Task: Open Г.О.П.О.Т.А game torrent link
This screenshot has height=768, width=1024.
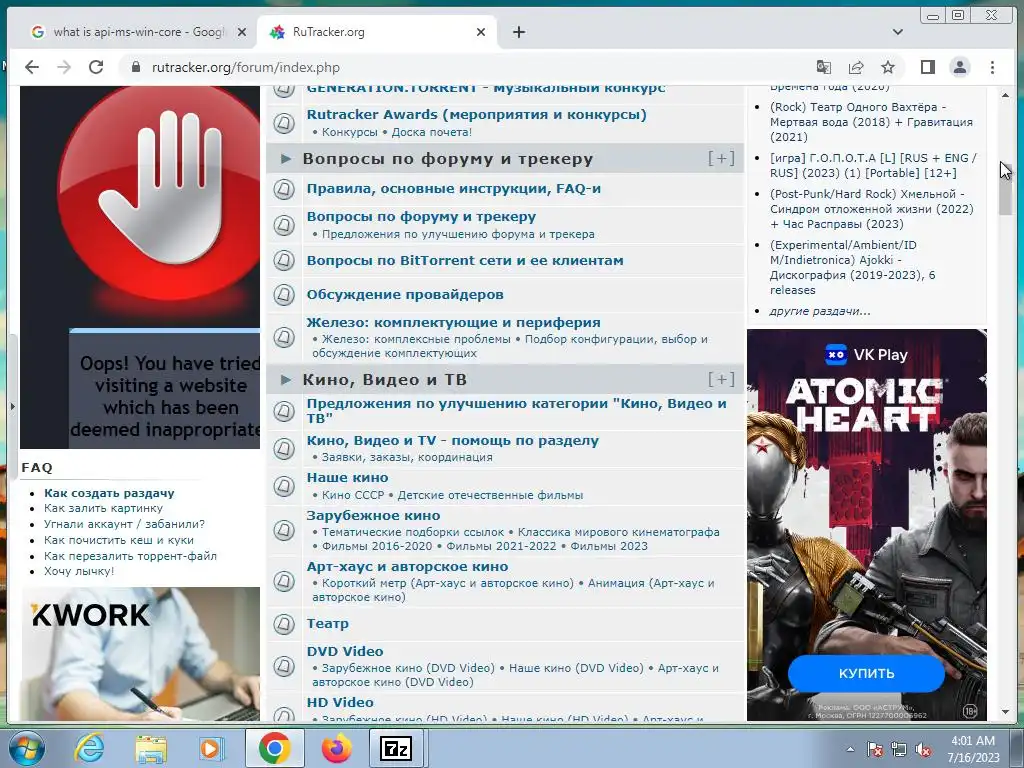Action: click(873, 165)
